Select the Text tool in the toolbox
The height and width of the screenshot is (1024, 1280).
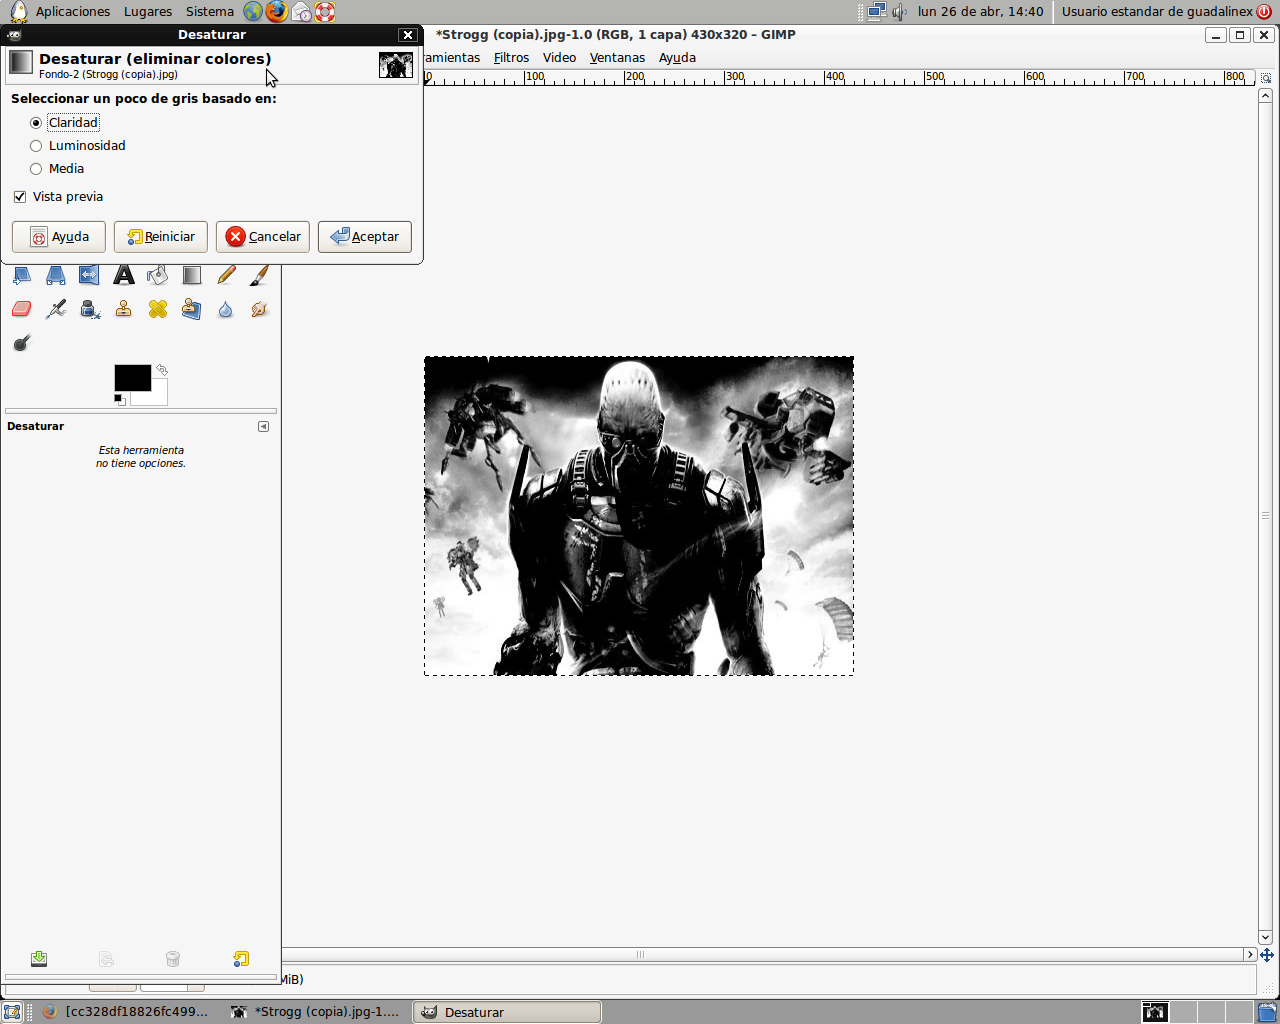(x=124, y=275)
